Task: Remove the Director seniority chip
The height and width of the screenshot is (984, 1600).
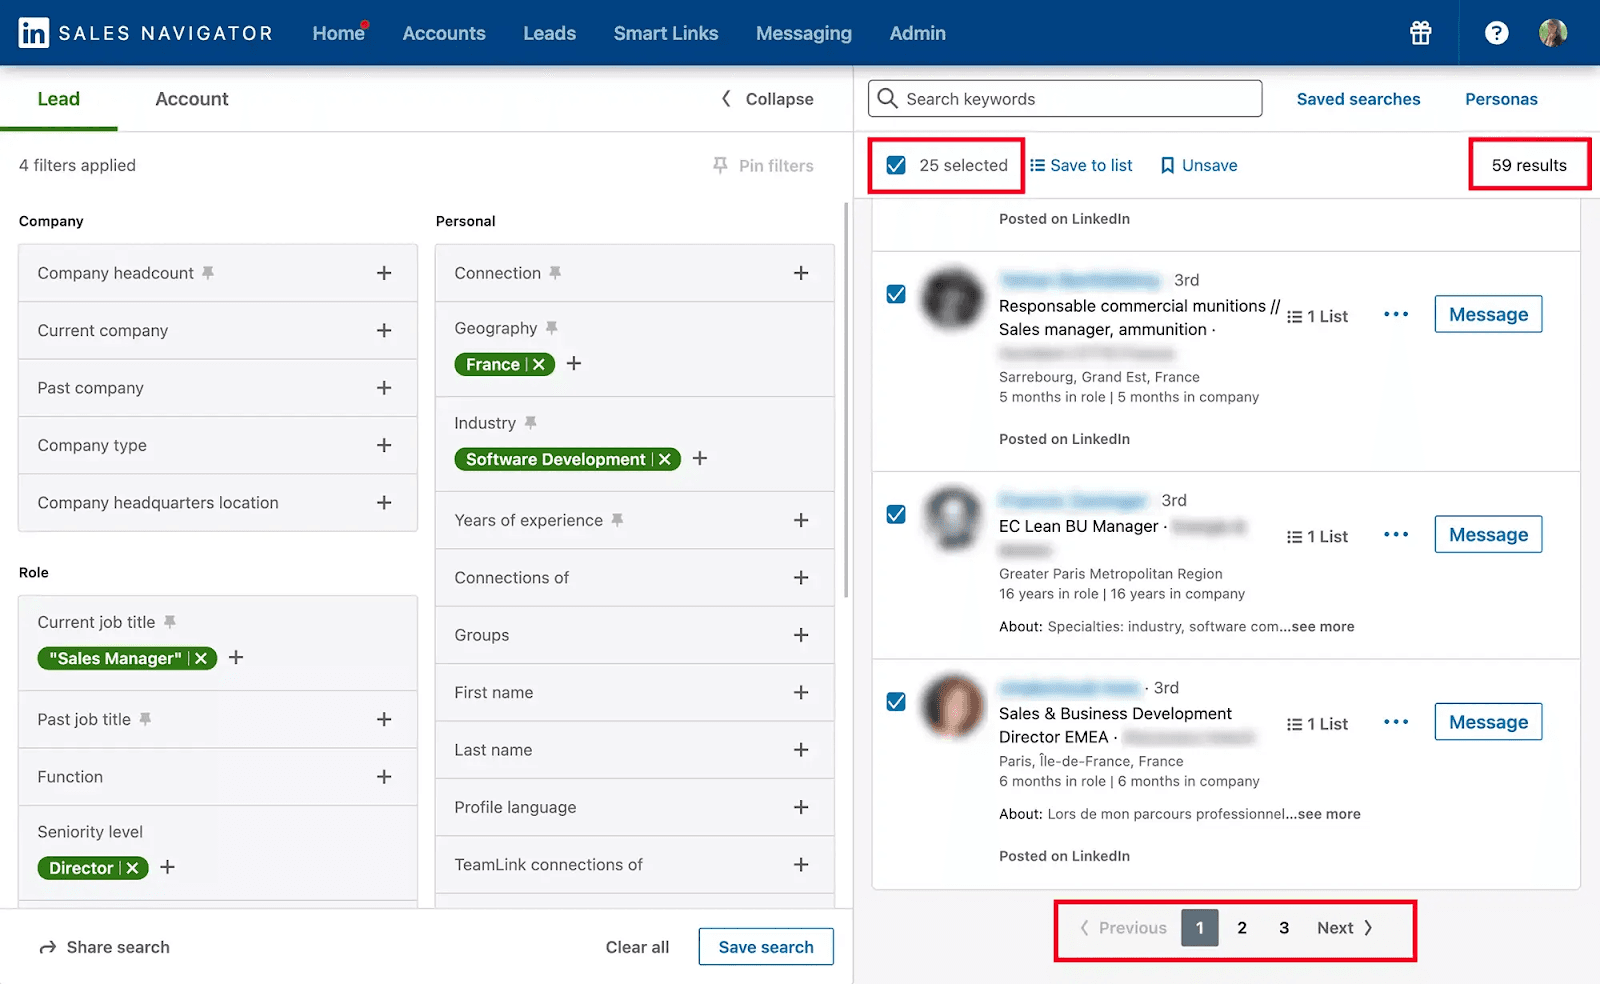Action: [x=132, y=868]
